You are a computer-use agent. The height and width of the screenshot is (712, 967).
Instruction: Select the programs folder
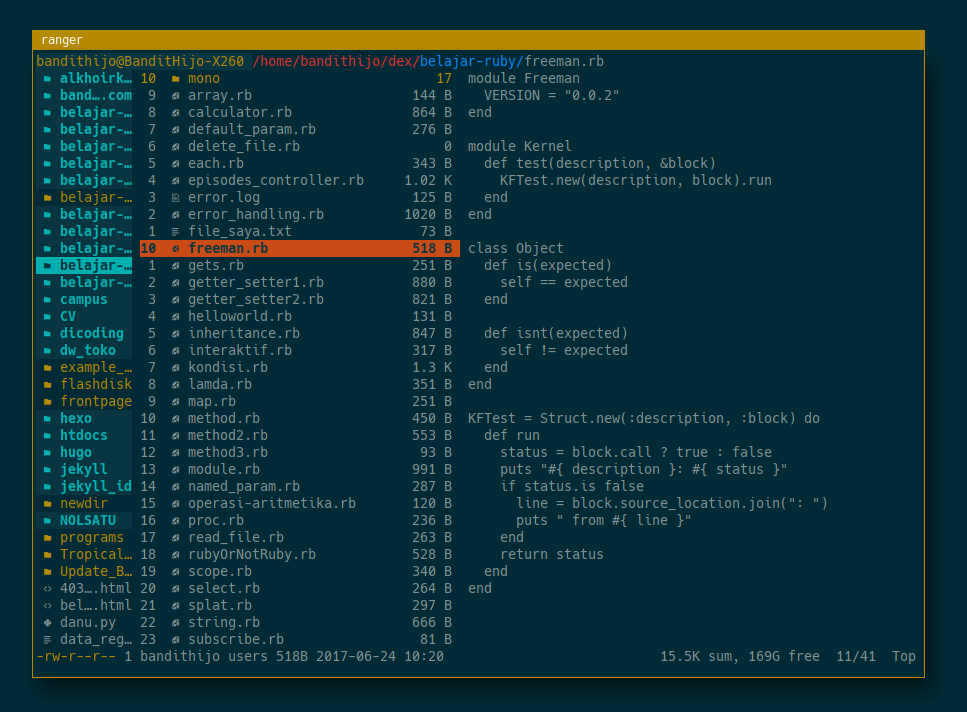point(92,537)
